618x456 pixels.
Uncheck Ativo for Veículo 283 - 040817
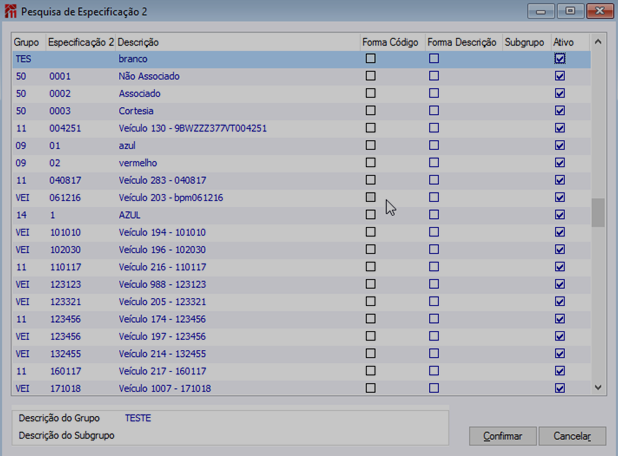pyautogui.click(x=560, y=180)
